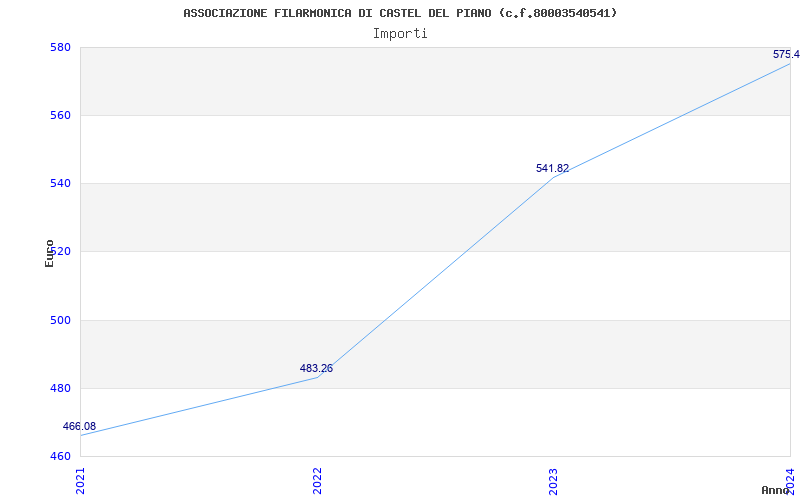Click the 580 y-axis tick label
Image resolution: width=800 pixels, height=500 pixels.
coord(59,47)
